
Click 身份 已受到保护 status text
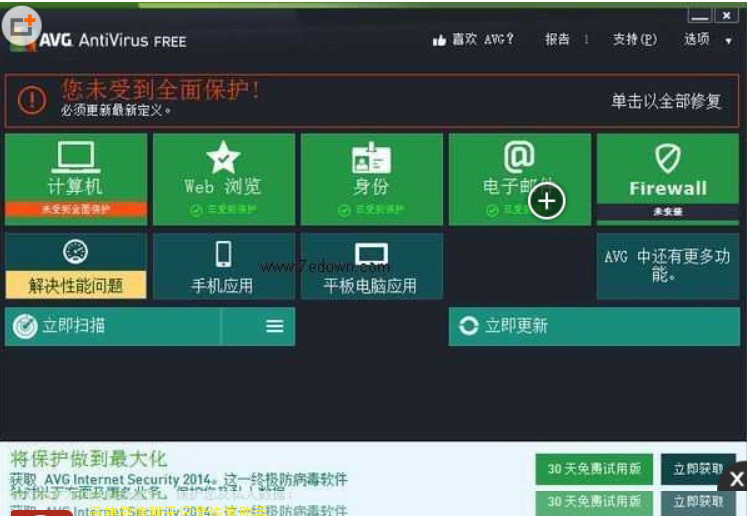[x=371, y=210]
